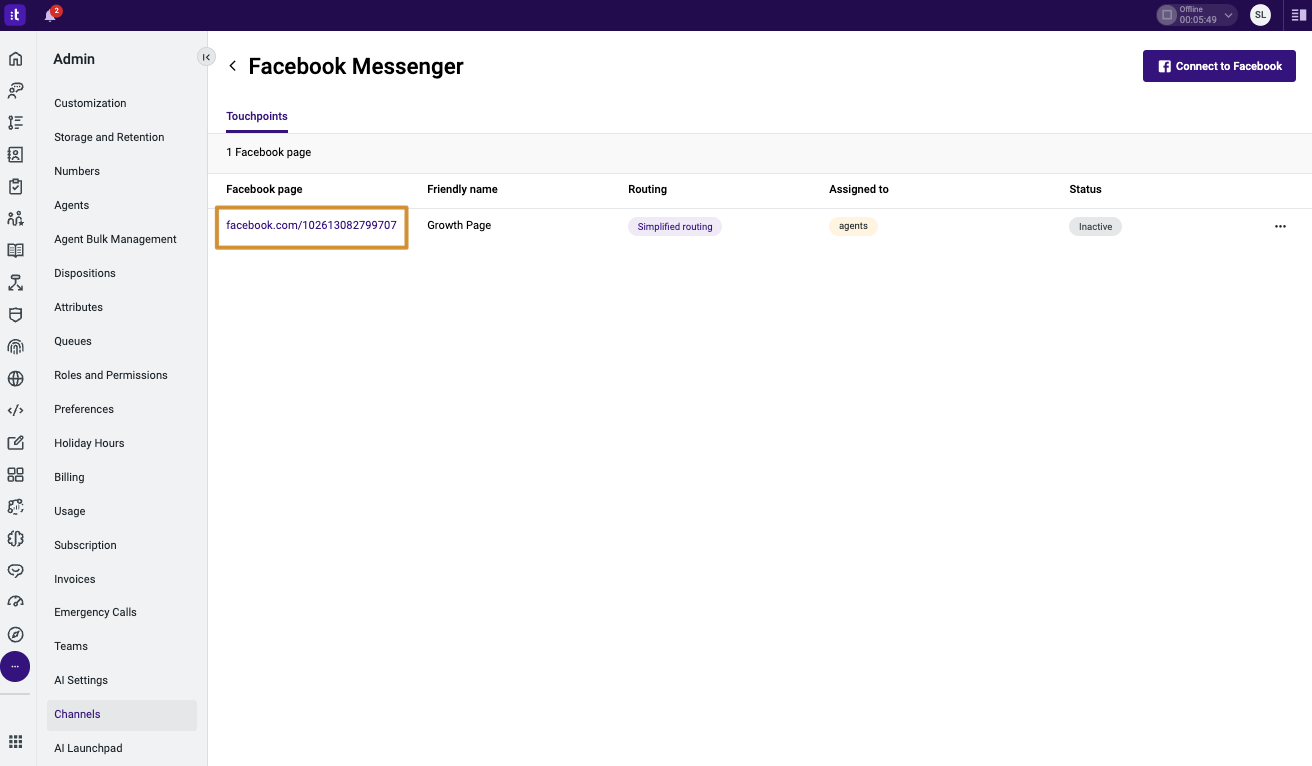Viewport: 1312px width, 766px height.
Task: Open Agents in Admin menu
Action: tap(71, 205)
